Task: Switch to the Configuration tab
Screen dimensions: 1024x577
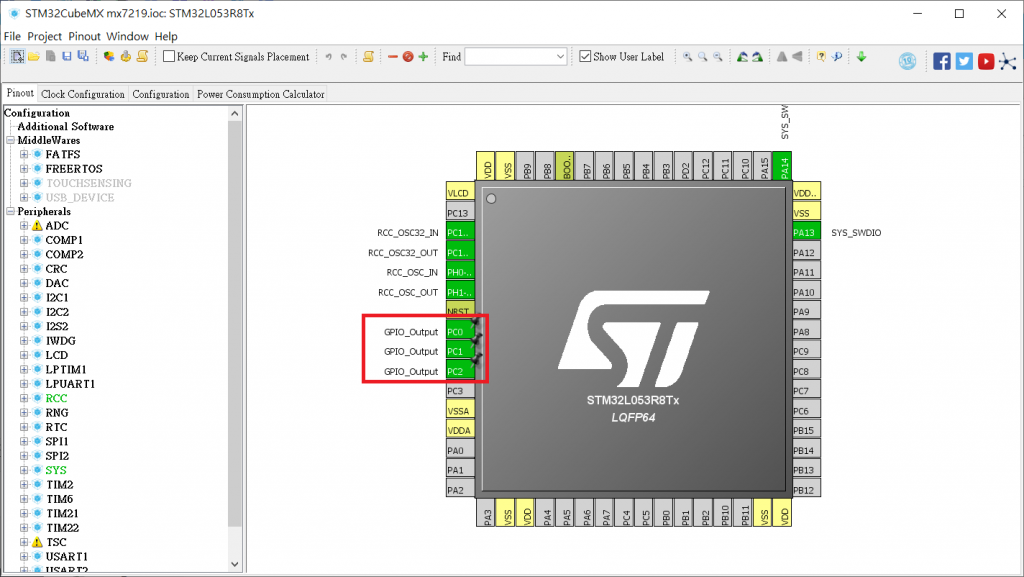Action: click(x=161, y=94)
